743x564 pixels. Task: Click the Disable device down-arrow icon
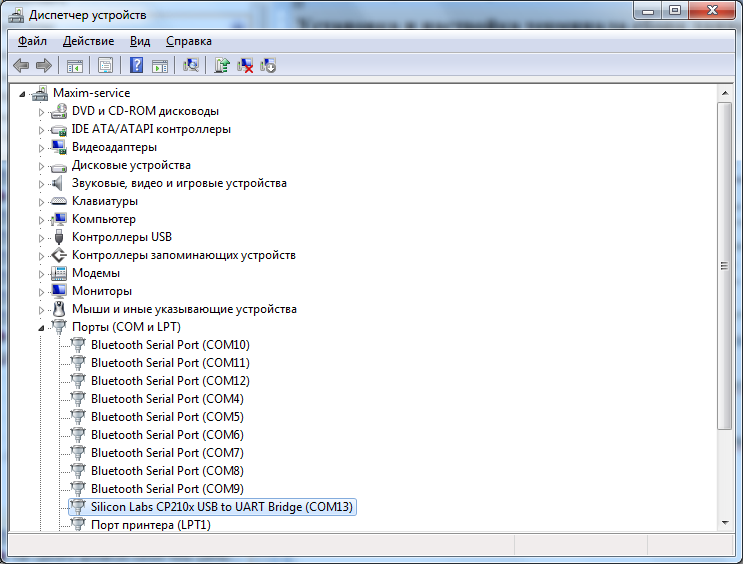[268, 66]
